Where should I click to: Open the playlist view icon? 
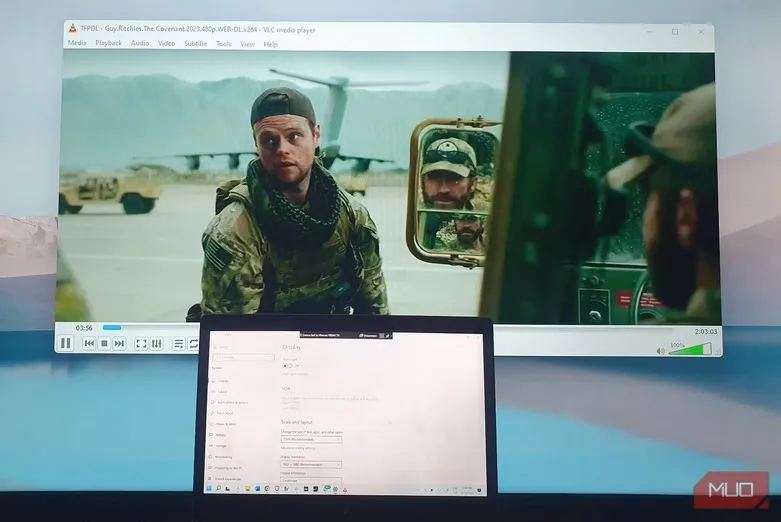178,343
